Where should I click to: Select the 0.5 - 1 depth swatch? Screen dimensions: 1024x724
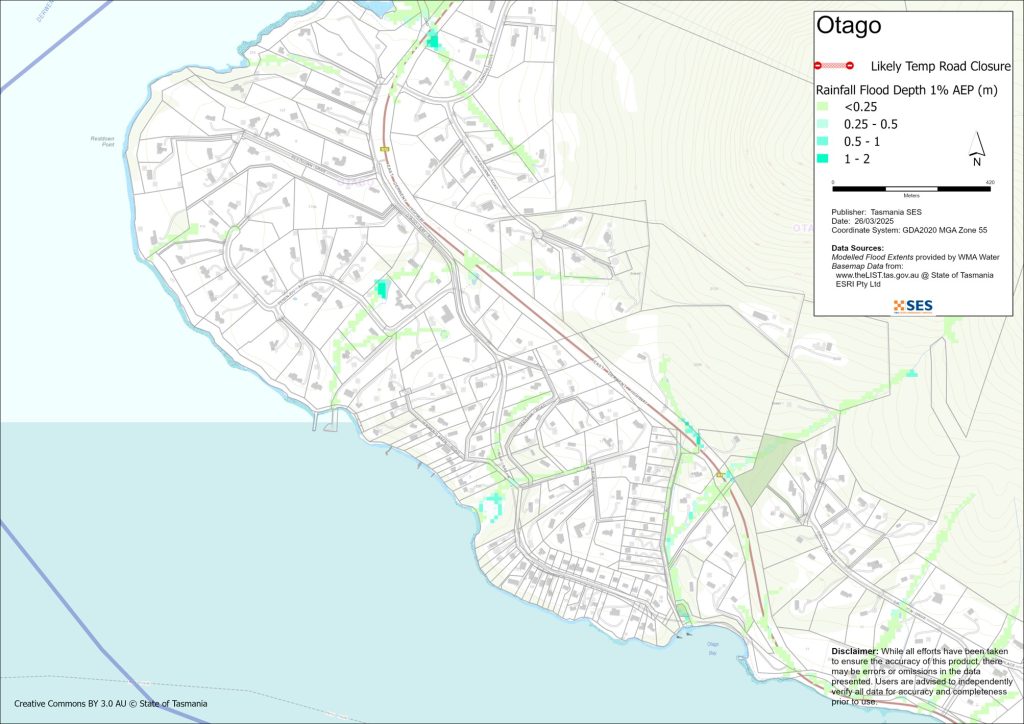(x=823, y=141)
